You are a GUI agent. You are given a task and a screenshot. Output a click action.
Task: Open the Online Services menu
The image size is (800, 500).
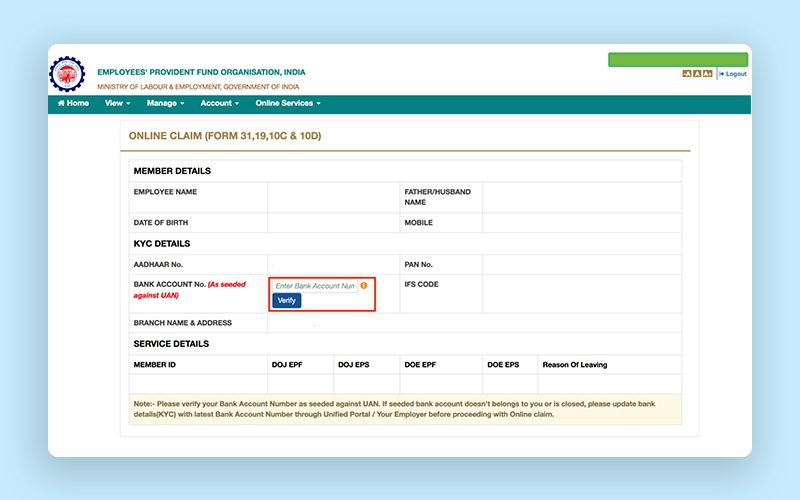pos(287,103)
